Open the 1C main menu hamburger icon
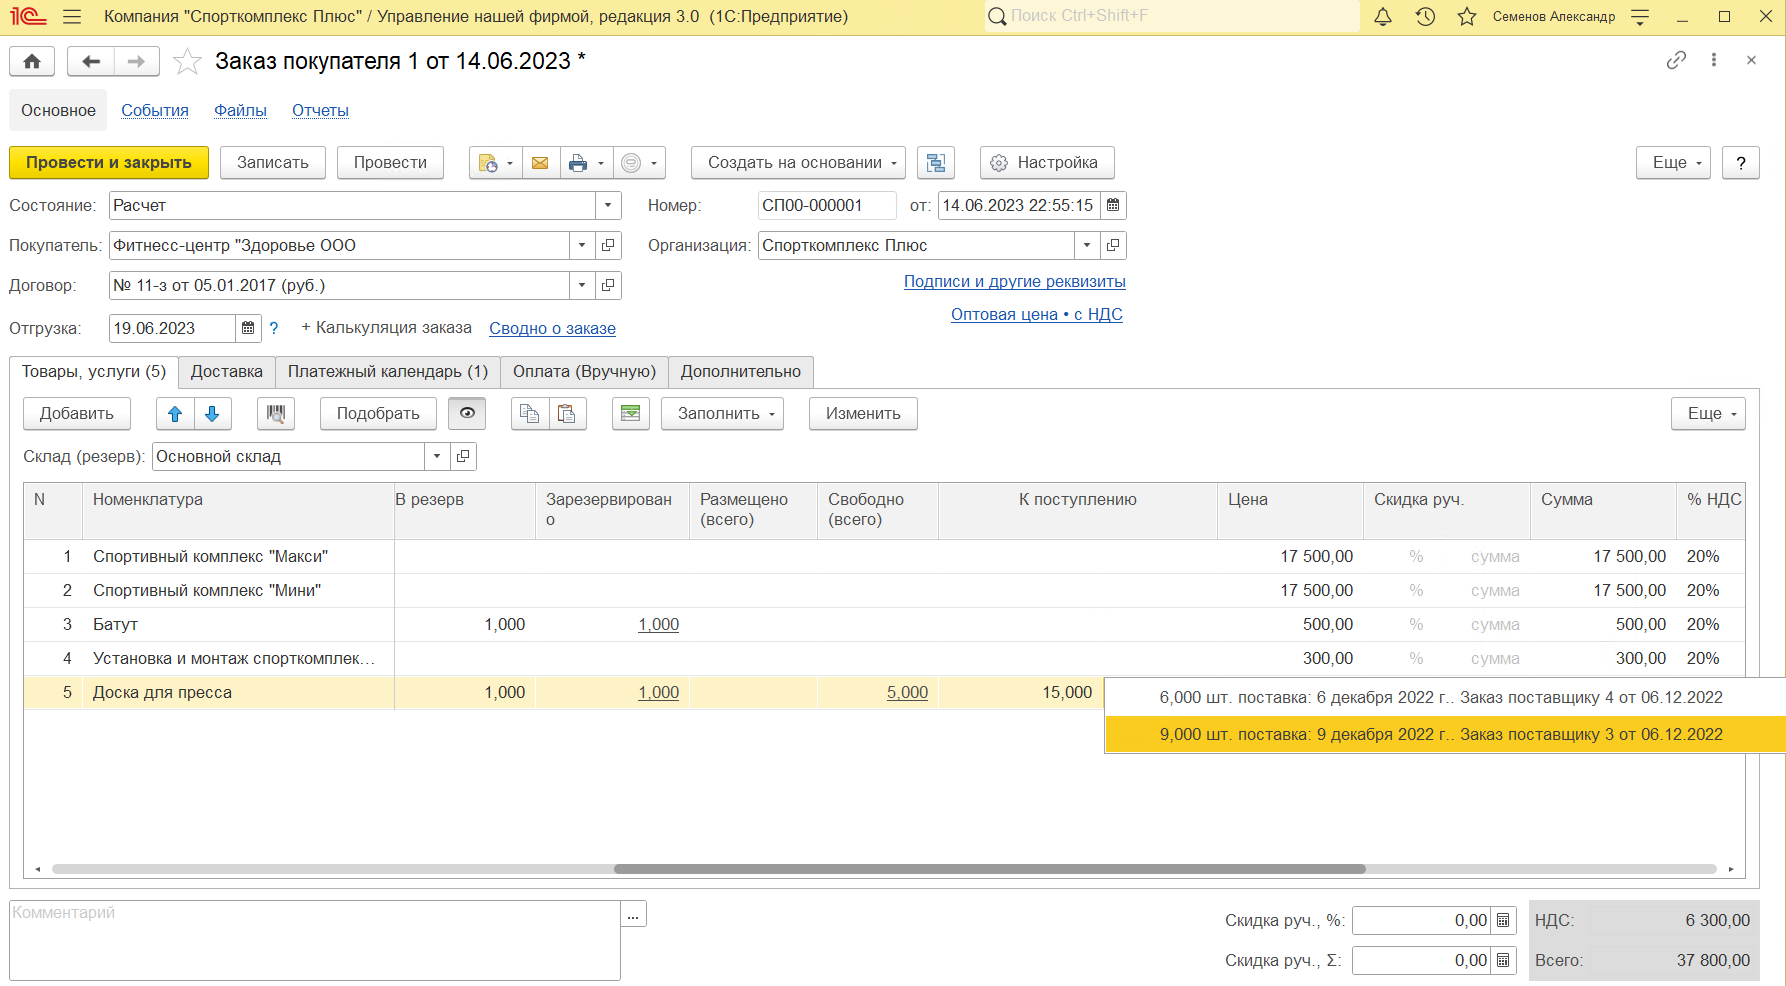The height and width of the screenshot is (986, 1786). point(71,17)
